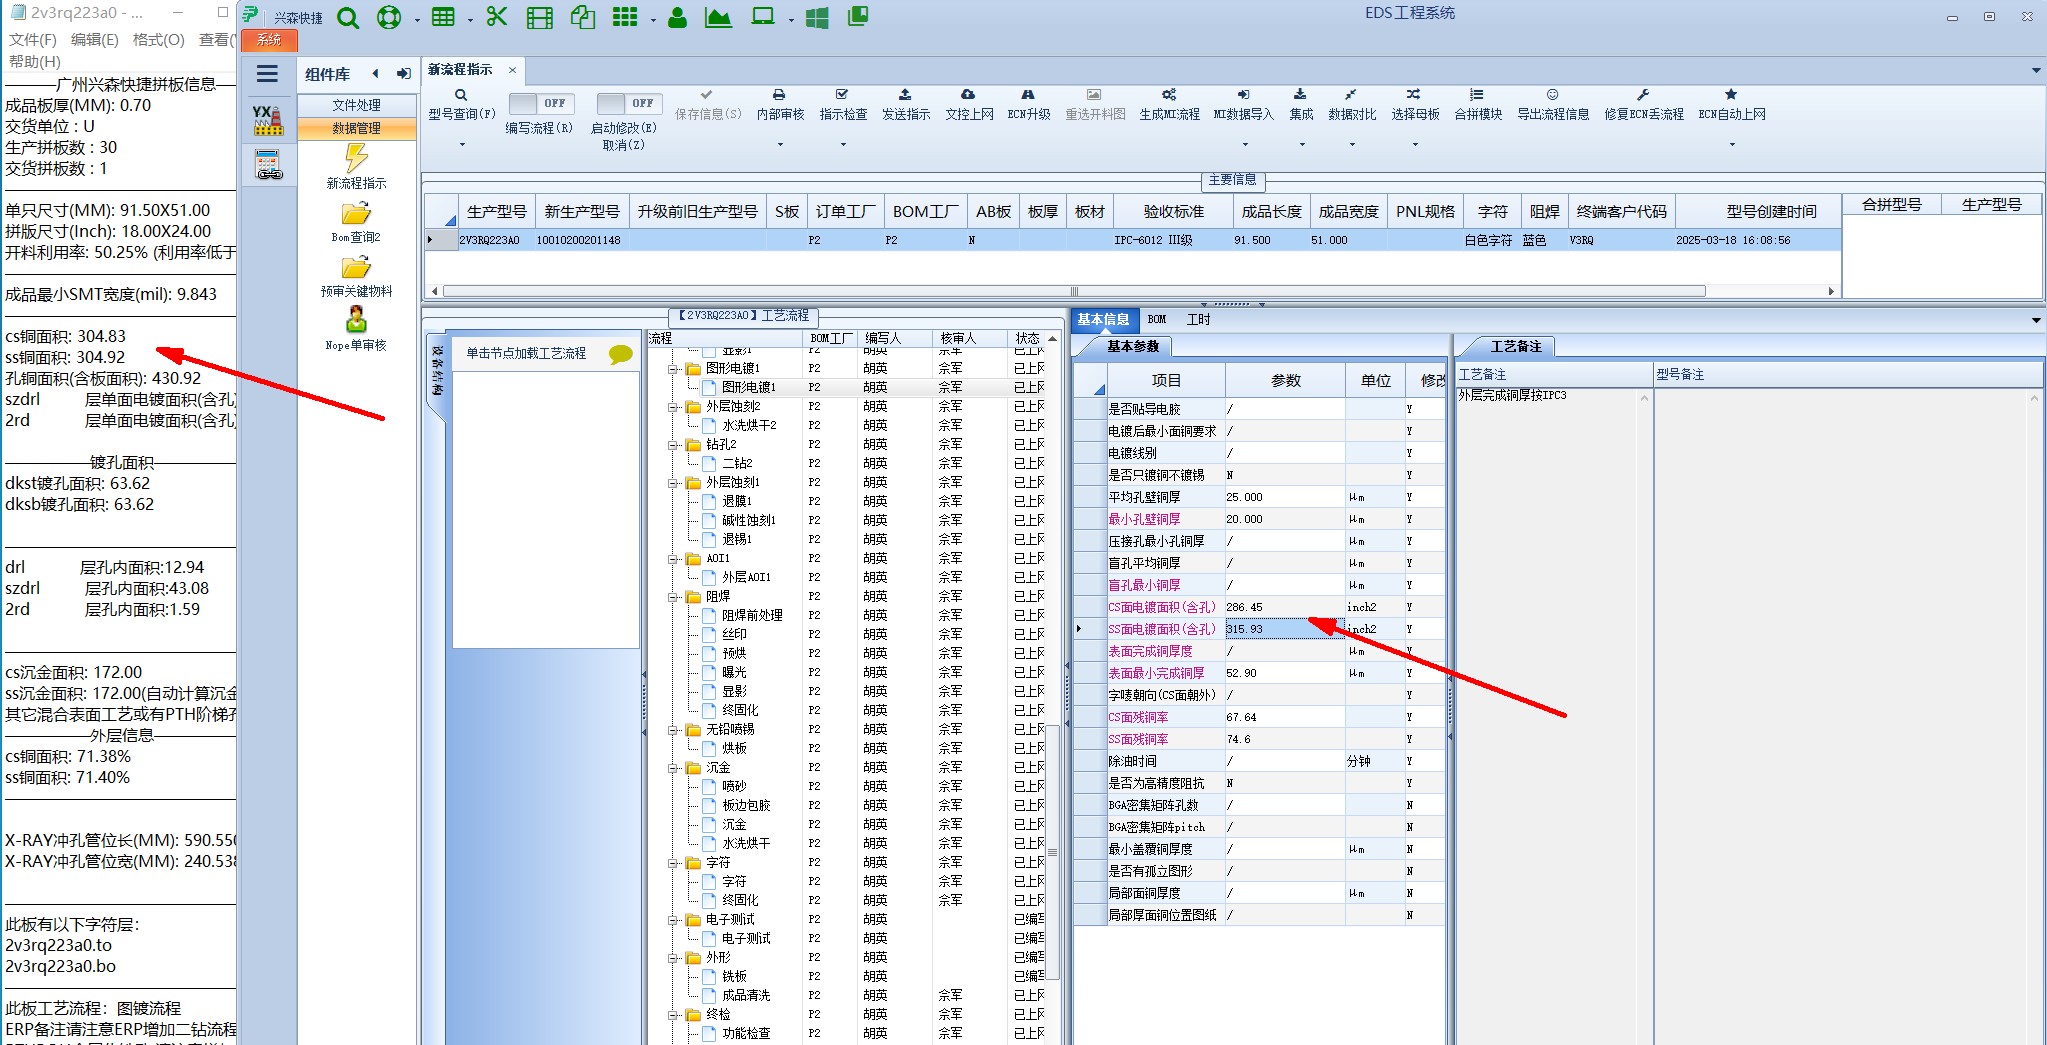Click the calculator icon in the left sidebar
Image resolution: width=2047 pixels, height=1045 pixels.
tap(268, 164)
